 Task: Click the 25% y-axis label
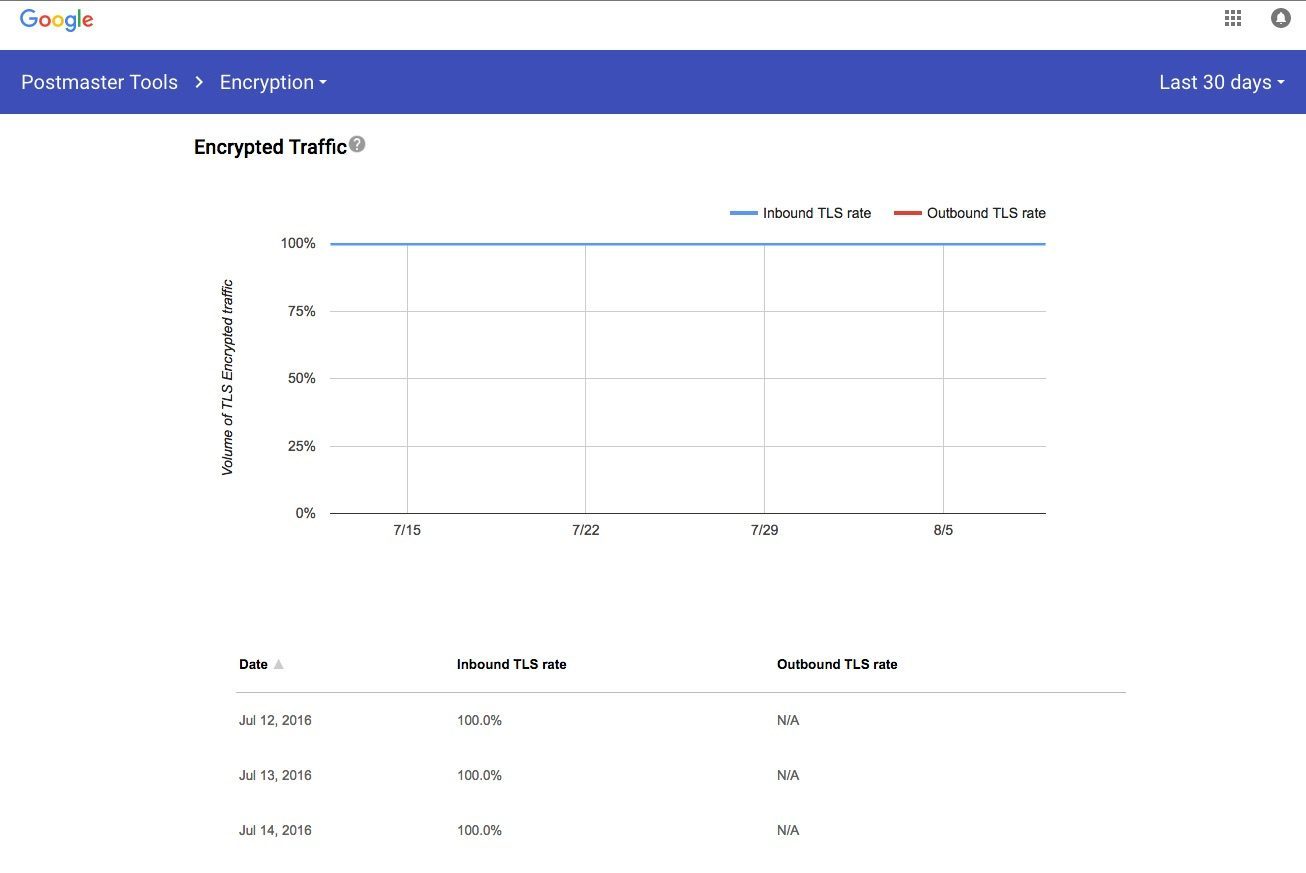click(302, 446)
